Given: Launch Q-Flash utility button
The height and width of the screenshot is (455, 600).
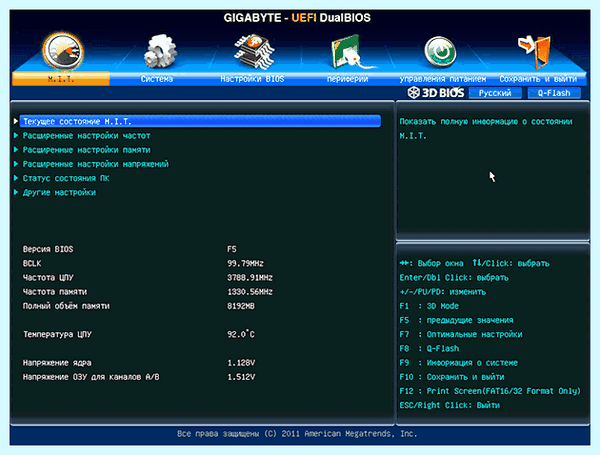Looking at the screenshot, I should pyautogui.click(x=554, y=93).
